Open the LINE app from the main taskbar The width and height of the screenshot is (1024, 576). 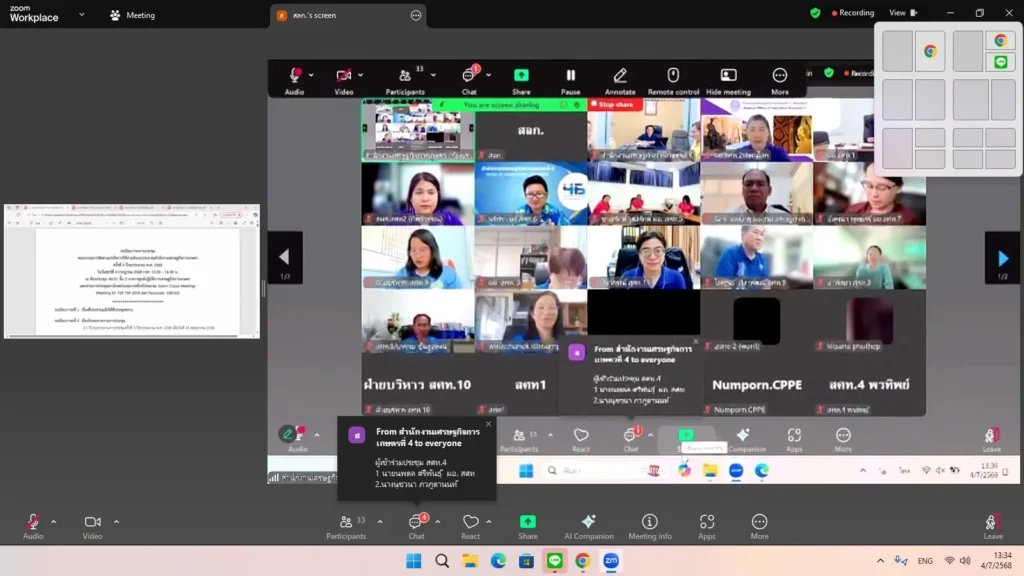[x=554, y=561]
